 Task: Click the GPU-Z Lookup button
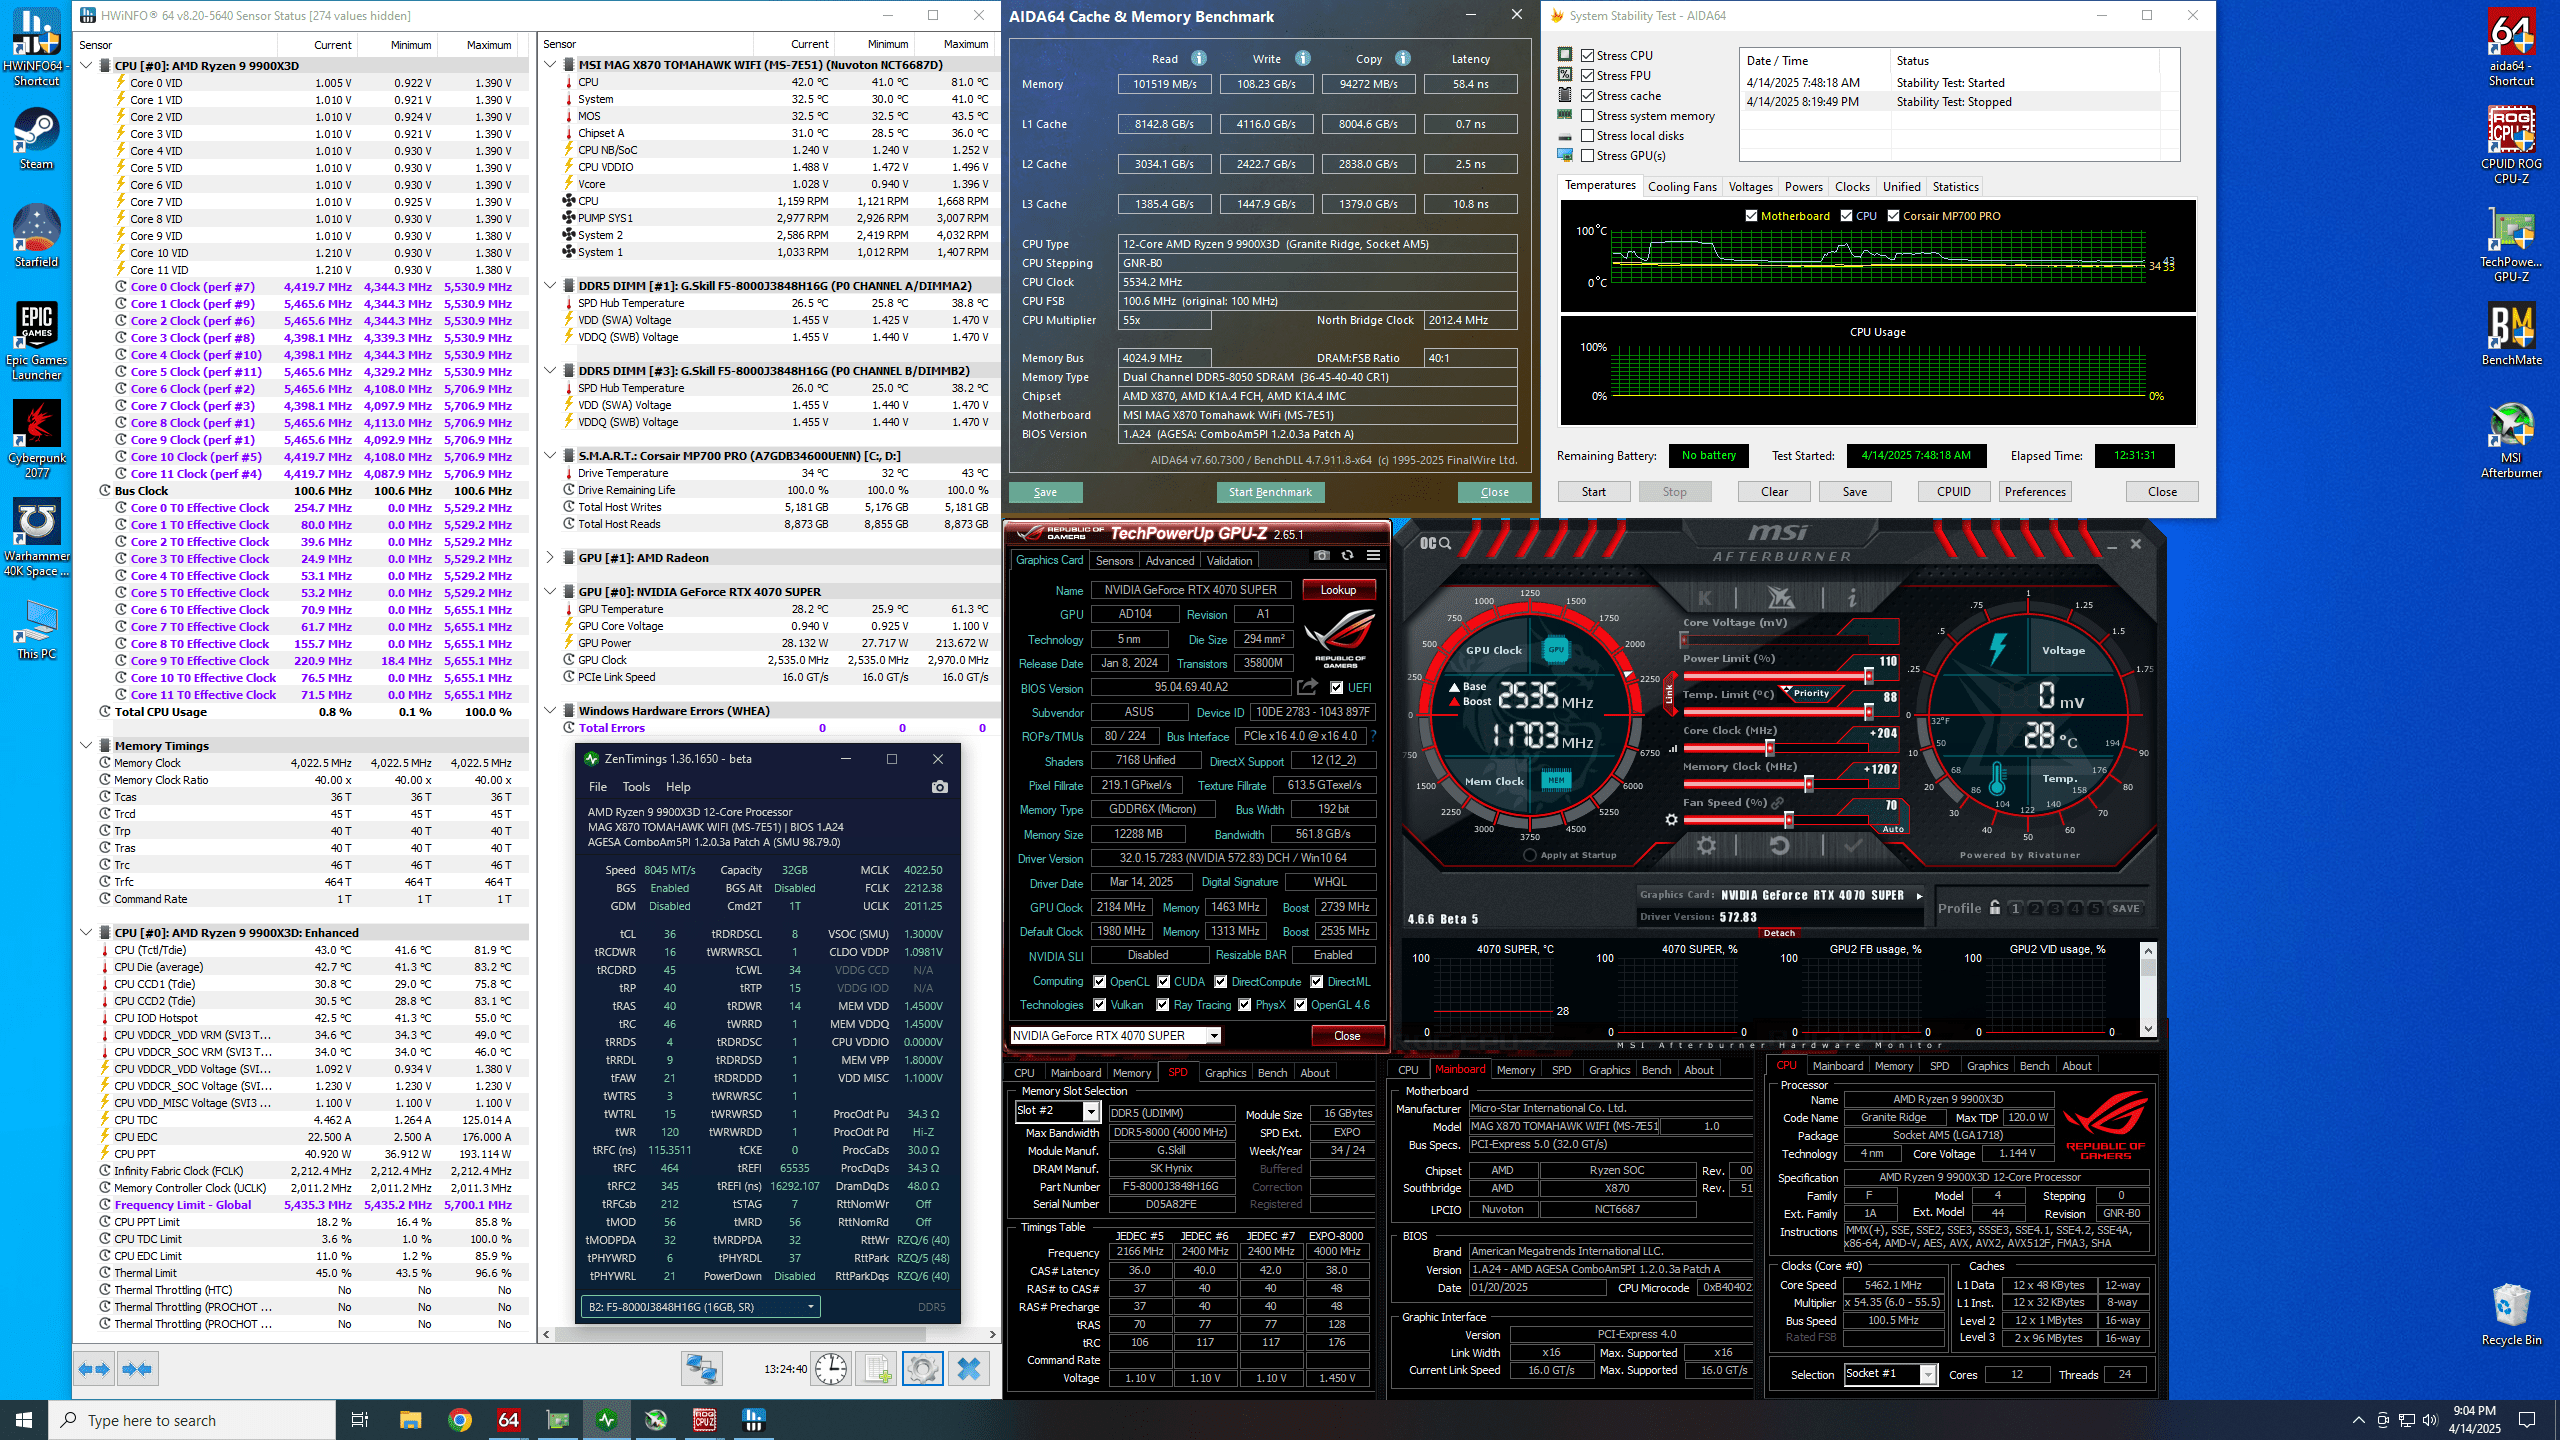pyautogui.click(x=1337, y=590)
